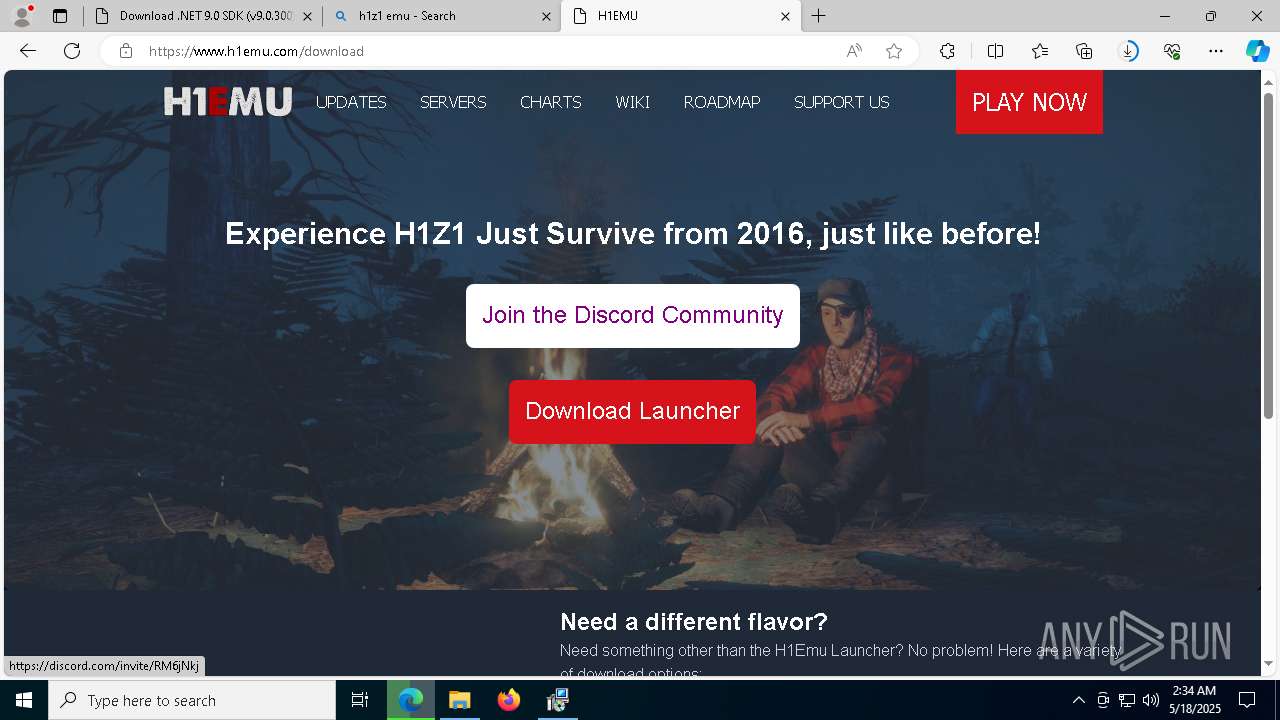Open the Favorites list
The height and width of the screenshot is (720, 1280).
click(x=1040, y=51)
